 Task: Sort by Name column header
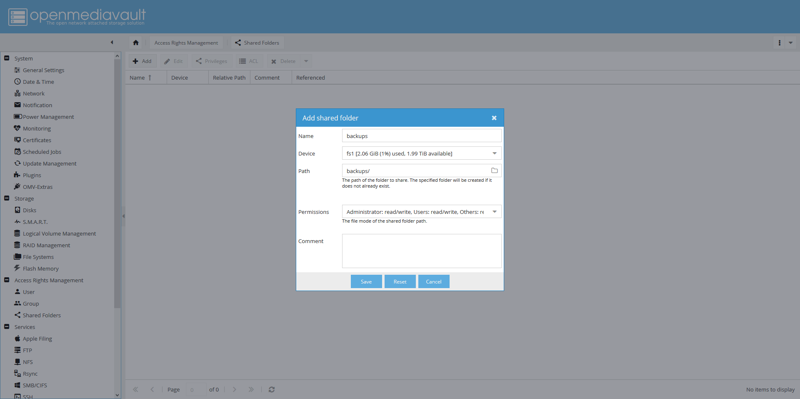(146, 78)
